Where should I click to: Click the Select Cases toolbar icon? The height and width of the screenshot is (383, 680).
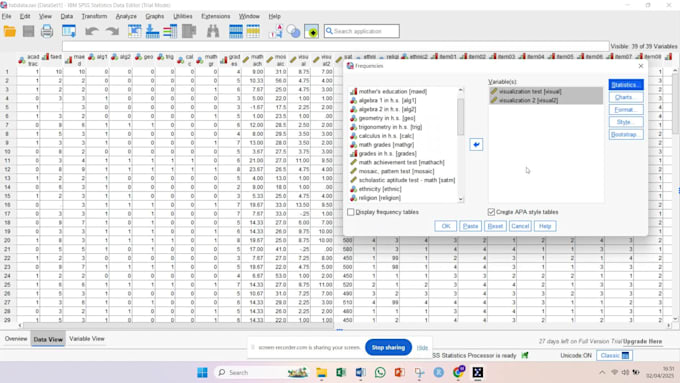click(x=253, y=31)
